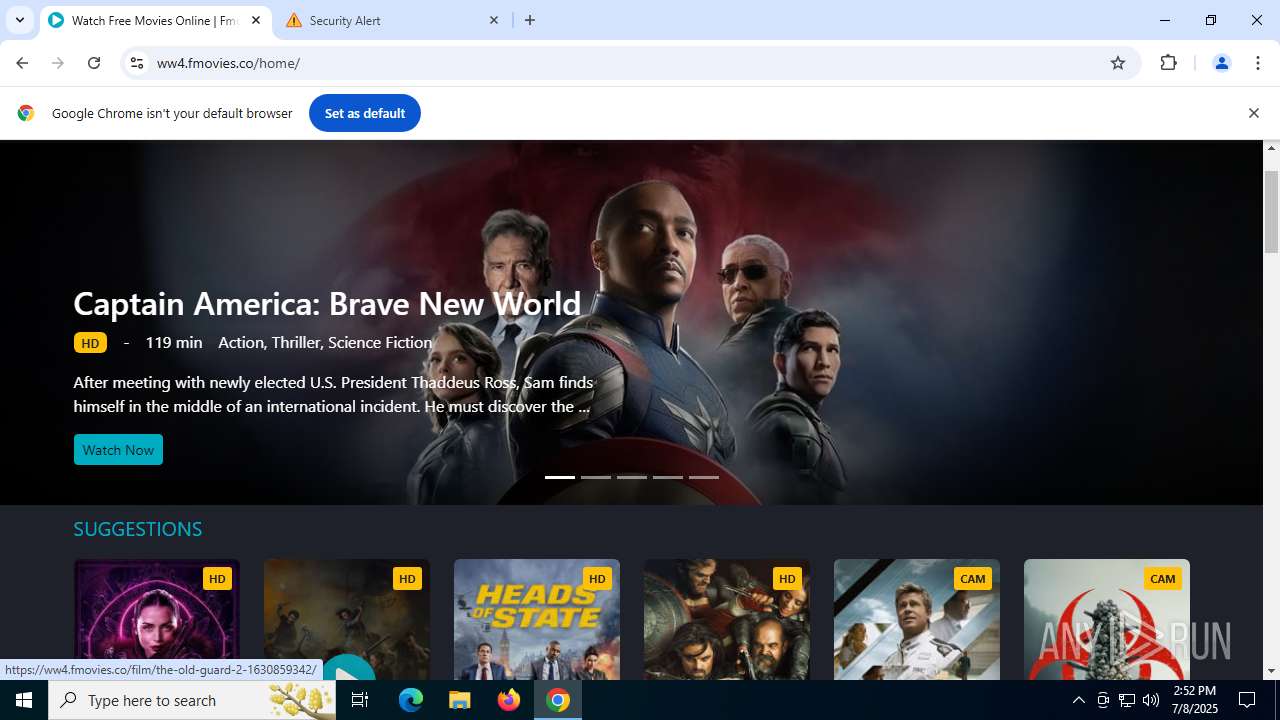Show hidden system tray icons
Image resolution: width=1280 pixels, height=720 pixels.
click(1078, 700)
